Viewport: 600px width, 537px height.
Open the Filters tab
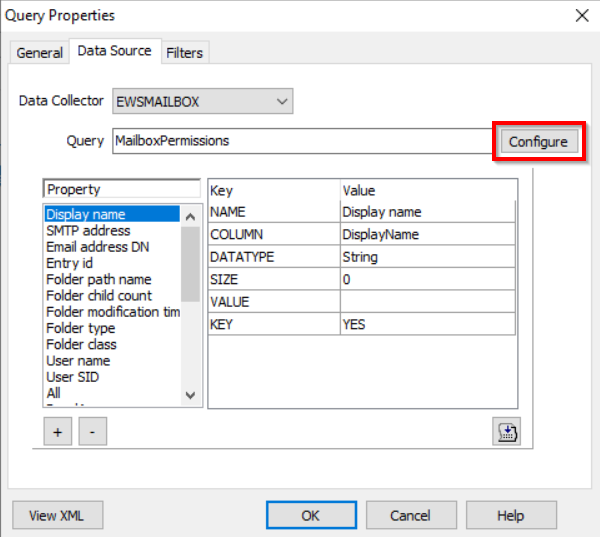pyautogui.click(x=184, y=52)
